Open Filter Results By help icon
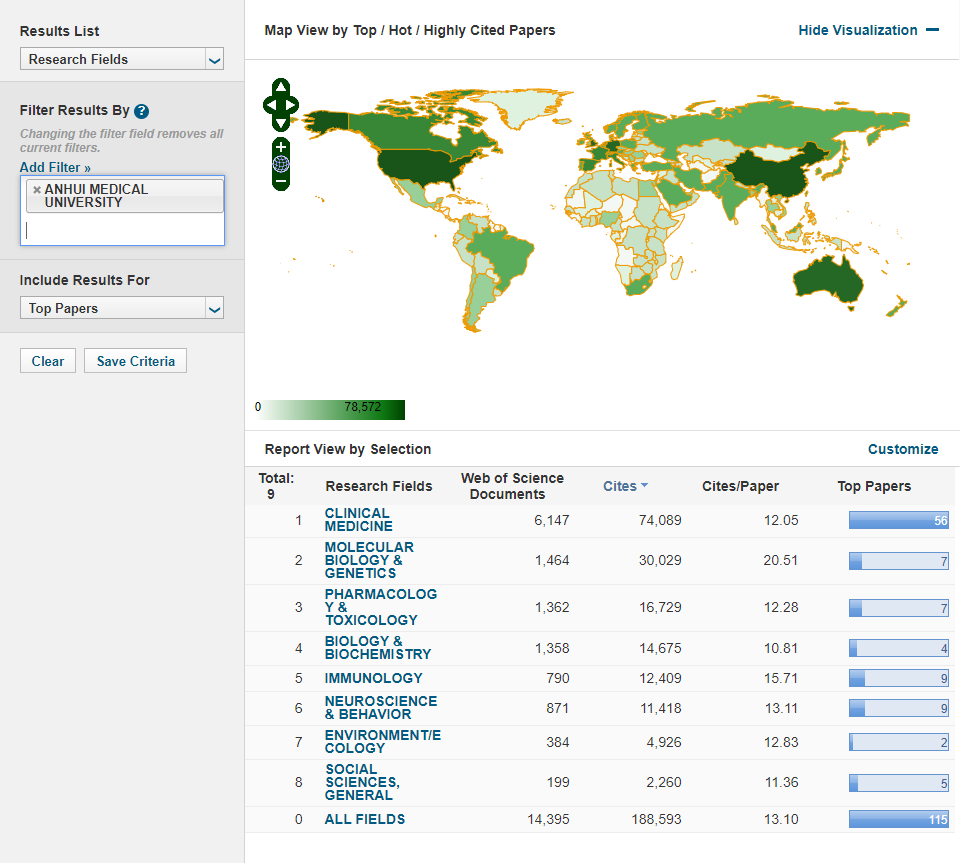The width and height of the screenshot is (960, 863). point(141,111)
